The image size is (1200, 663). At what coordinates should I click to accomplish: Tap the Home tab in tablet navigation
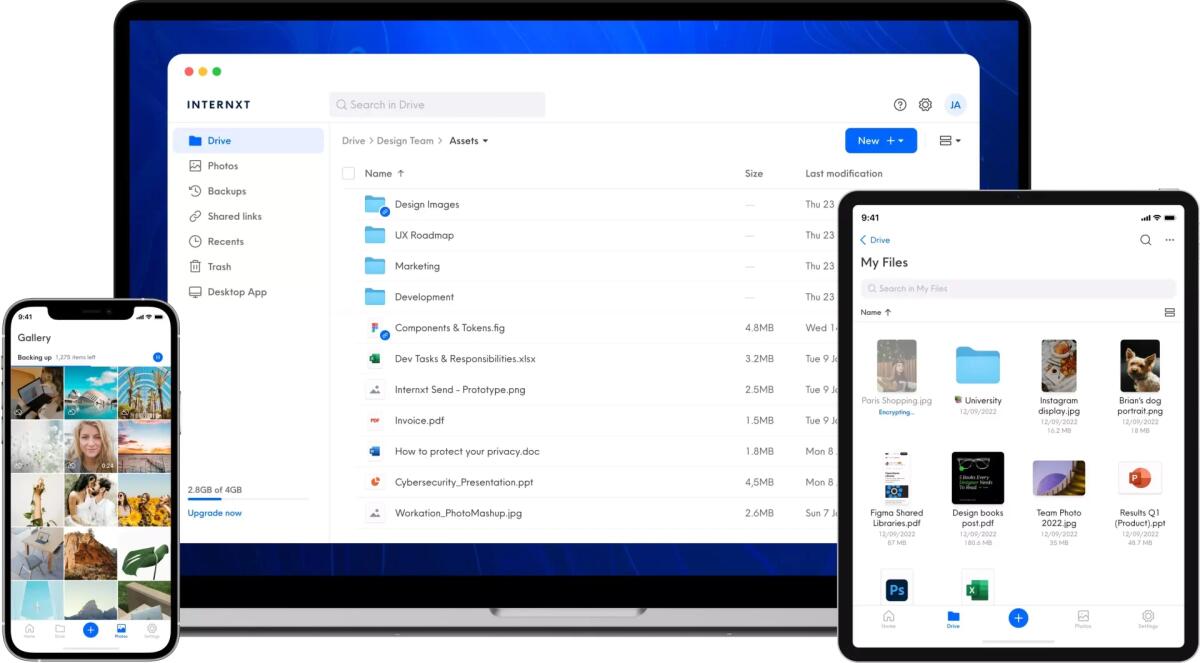pos(888,618)
